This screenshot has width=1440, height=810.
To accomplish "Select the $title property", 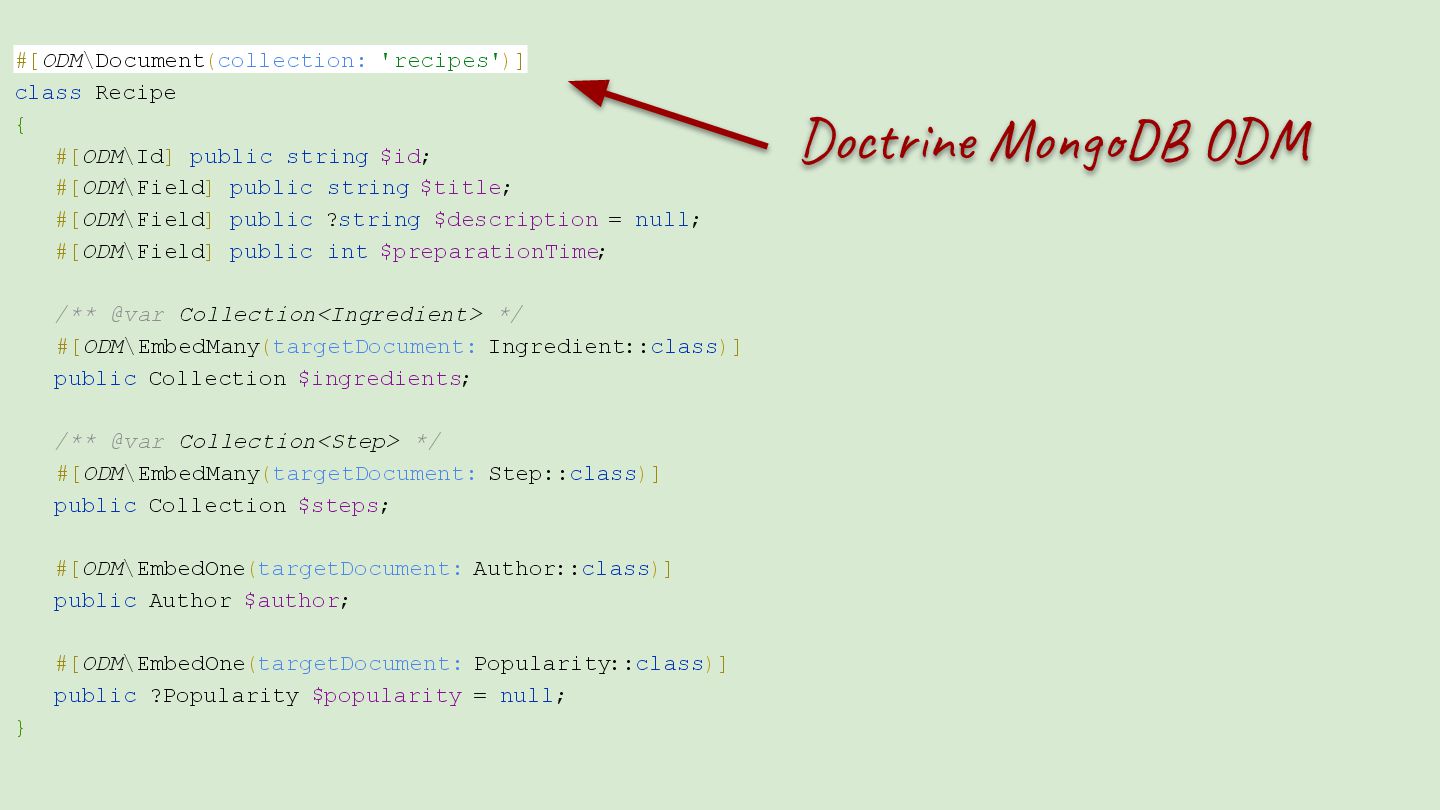I will (x=461, y=188).
